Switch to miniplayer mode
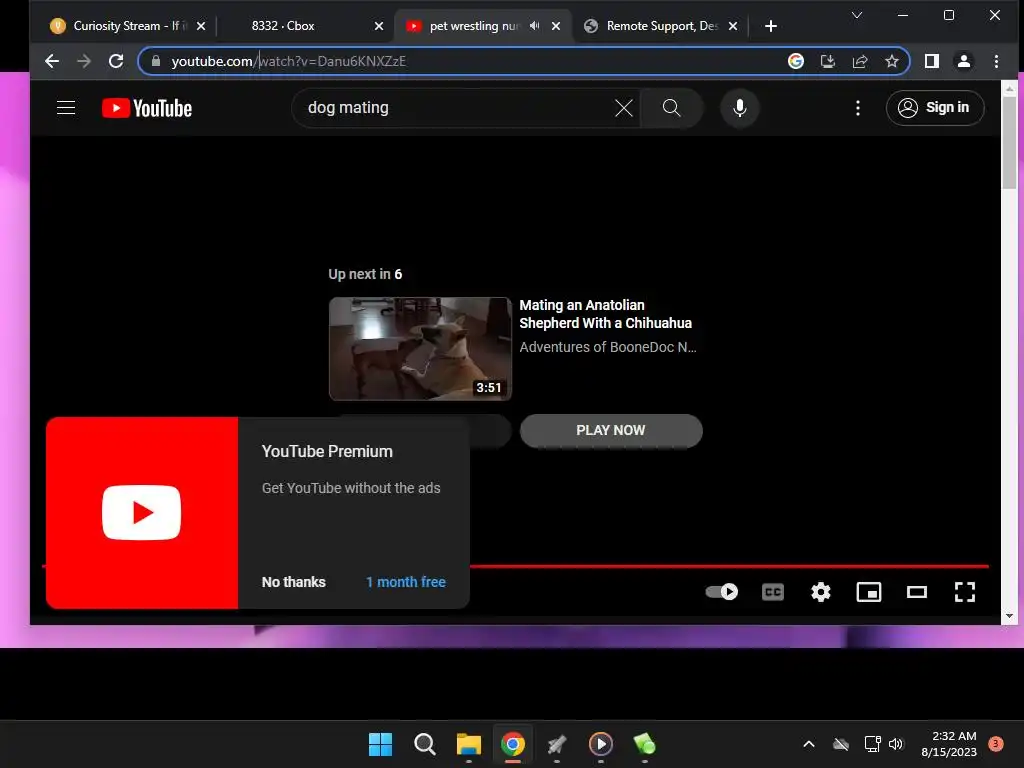The image size is (1024, 768). 869,592
